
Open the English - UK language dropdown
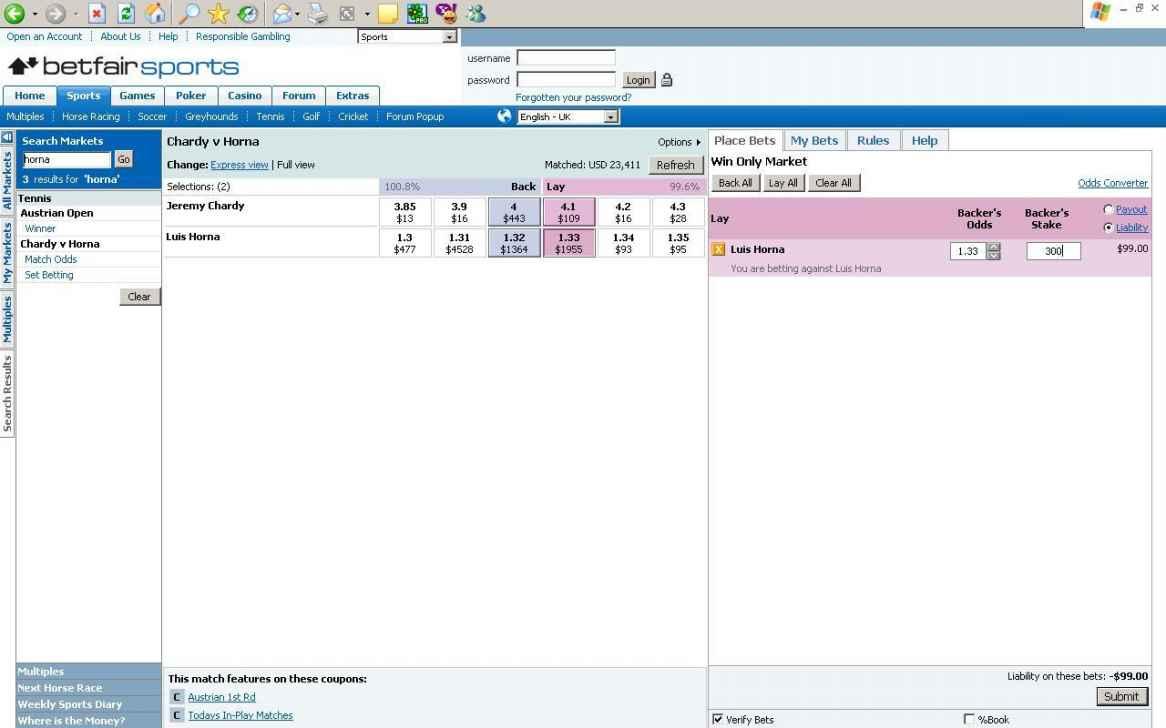pyautogui.click(x=568, y=117)
